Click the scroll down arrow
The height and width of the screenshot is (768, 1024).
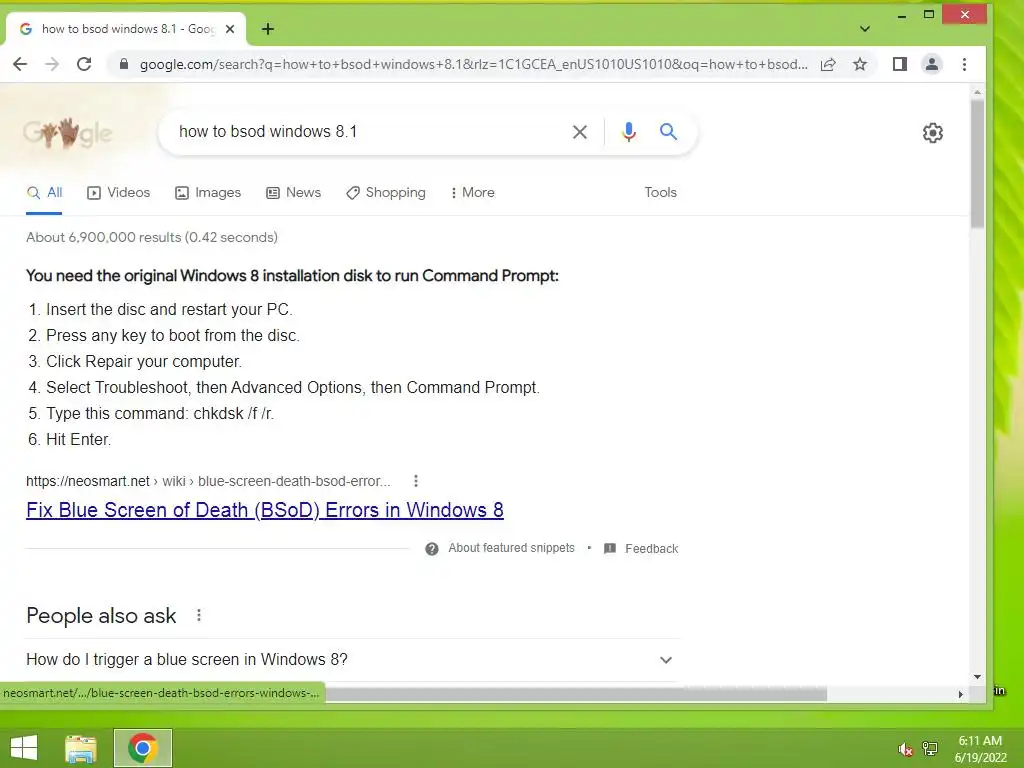[x=977, y=677]
